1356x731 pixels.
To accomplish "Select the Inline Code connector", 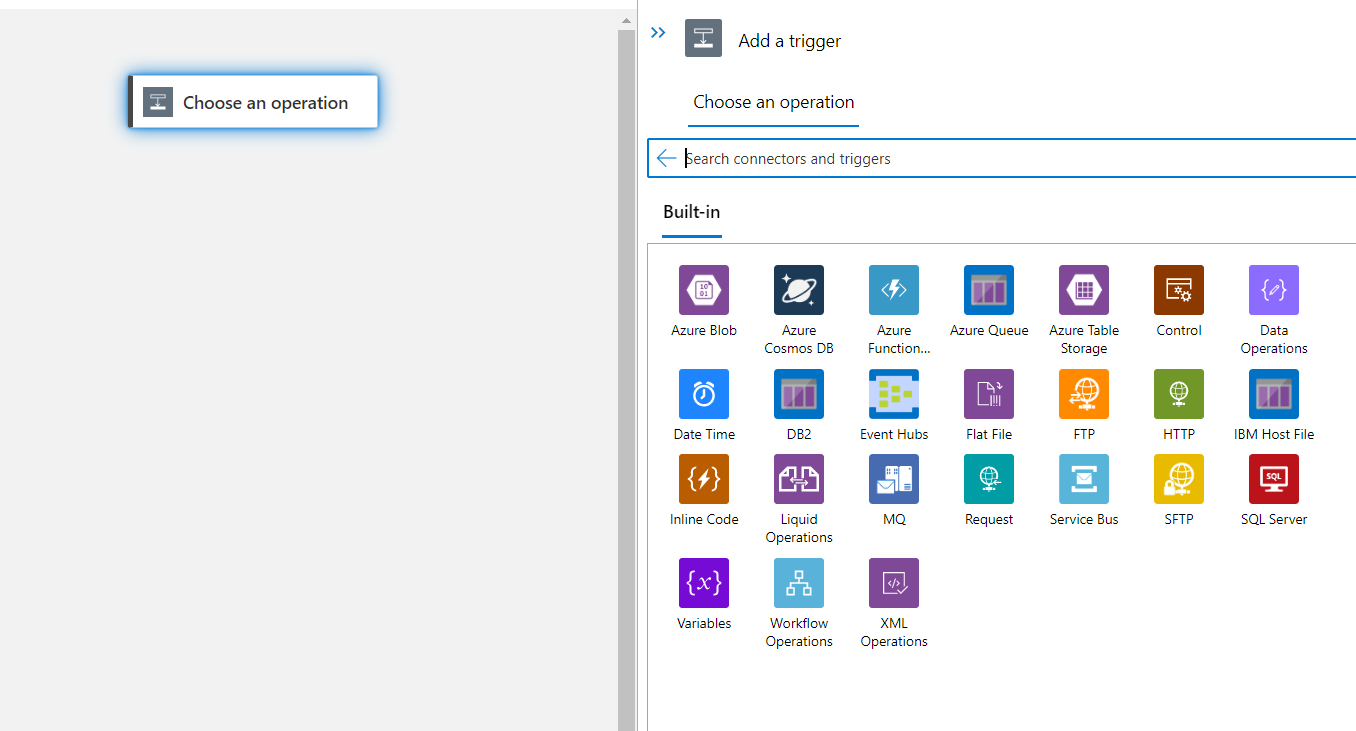I will click(704, 479).
